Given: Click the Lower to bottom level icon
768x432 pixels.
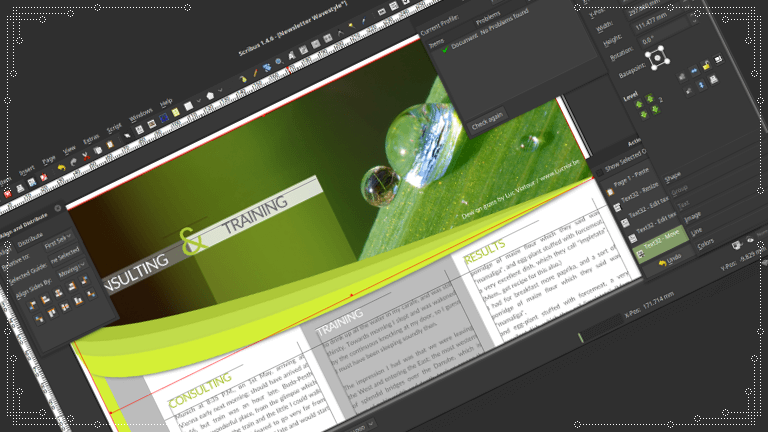Looking at the screenshot, I should (655, 109).
